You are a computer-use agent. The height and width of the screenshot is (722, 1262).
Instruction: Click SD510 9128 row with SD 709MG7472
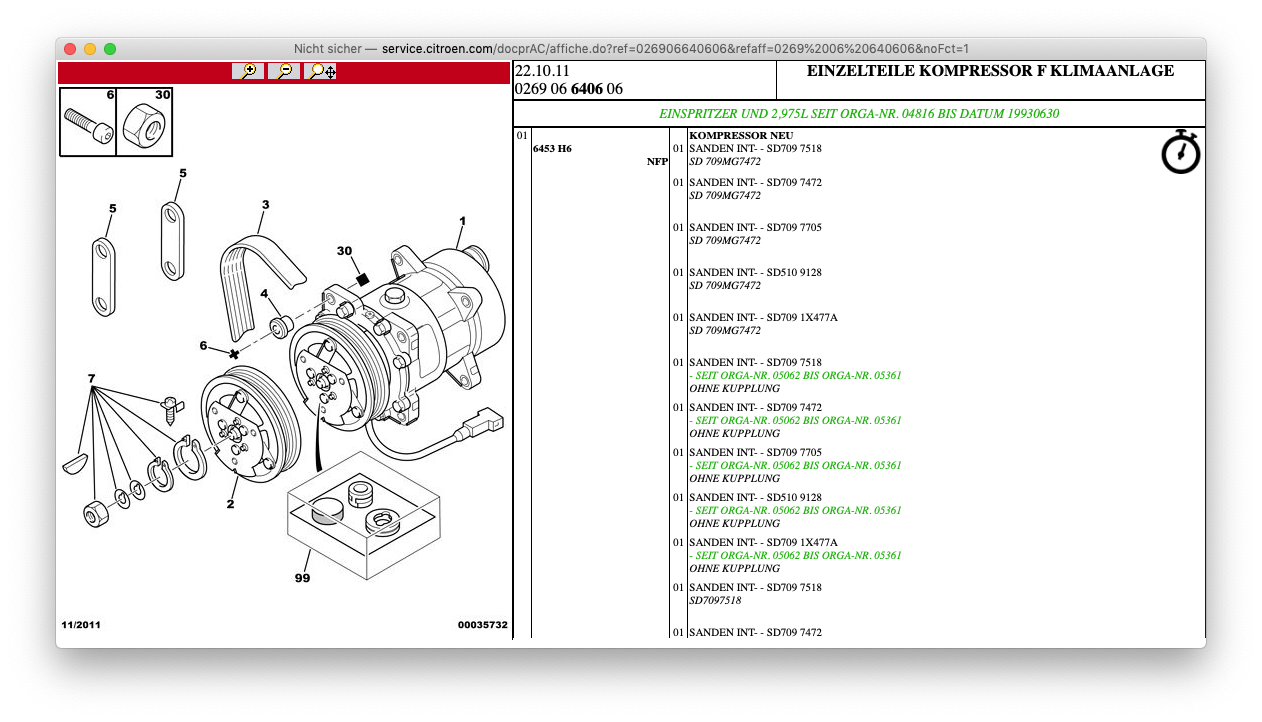[x=755, y=273]
